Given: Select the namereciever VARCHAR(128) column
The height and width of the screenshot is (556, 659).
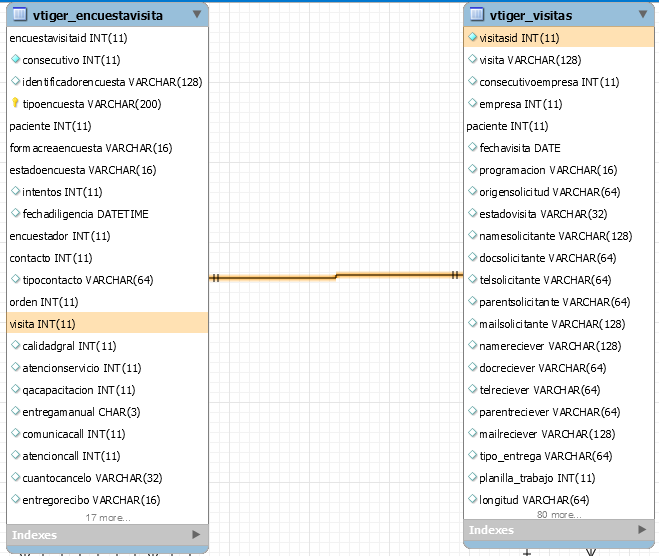Looking at the screenshot, I should [559, 346].
